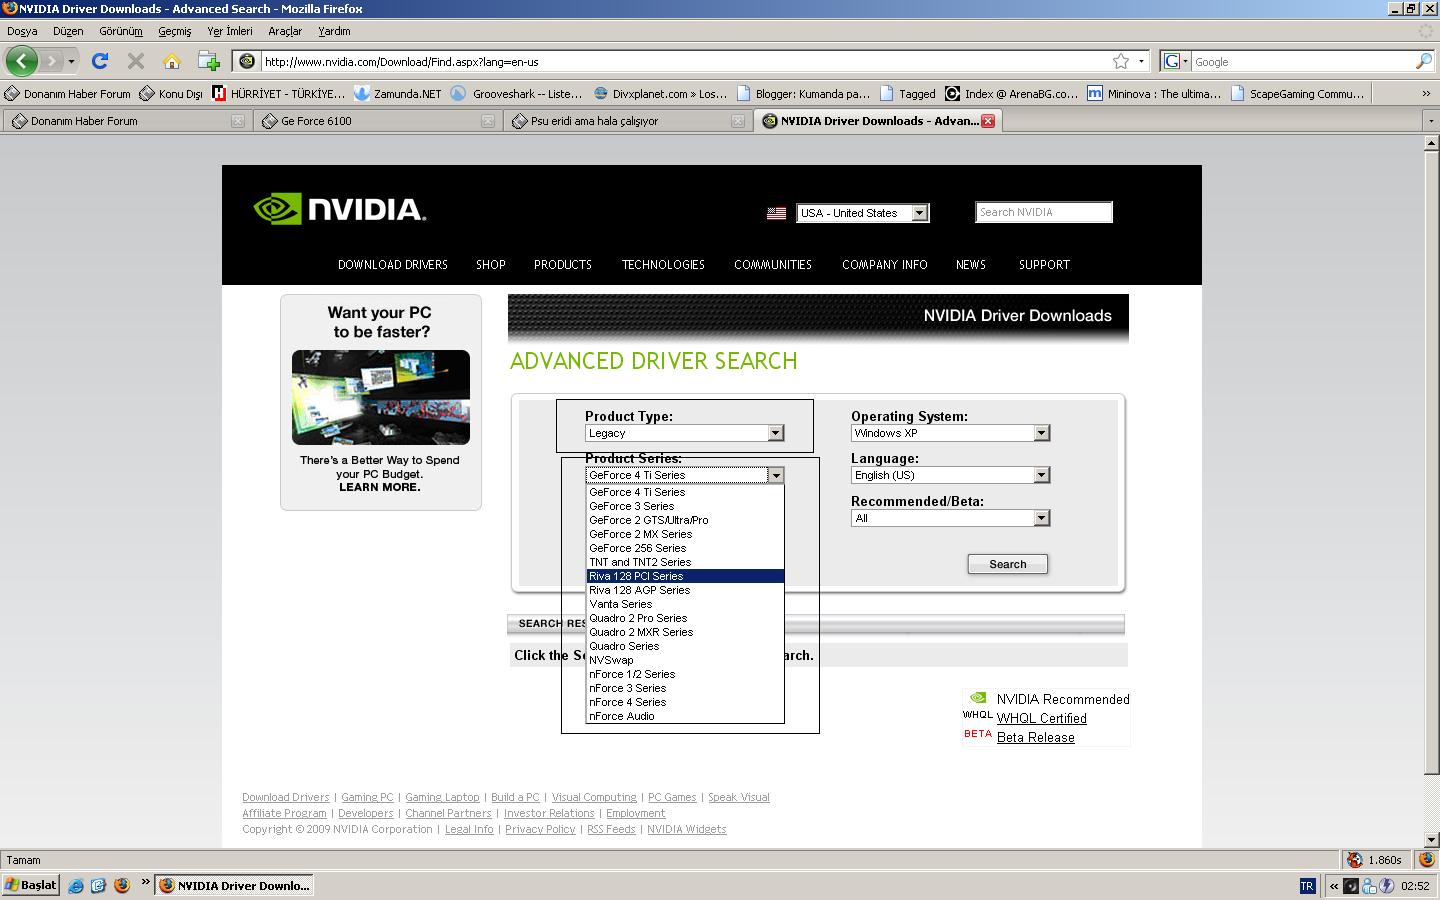This screenshot has height=900, width=1440.
Task: Bookmark this page with the star icon
Action: coord(1121,61)
